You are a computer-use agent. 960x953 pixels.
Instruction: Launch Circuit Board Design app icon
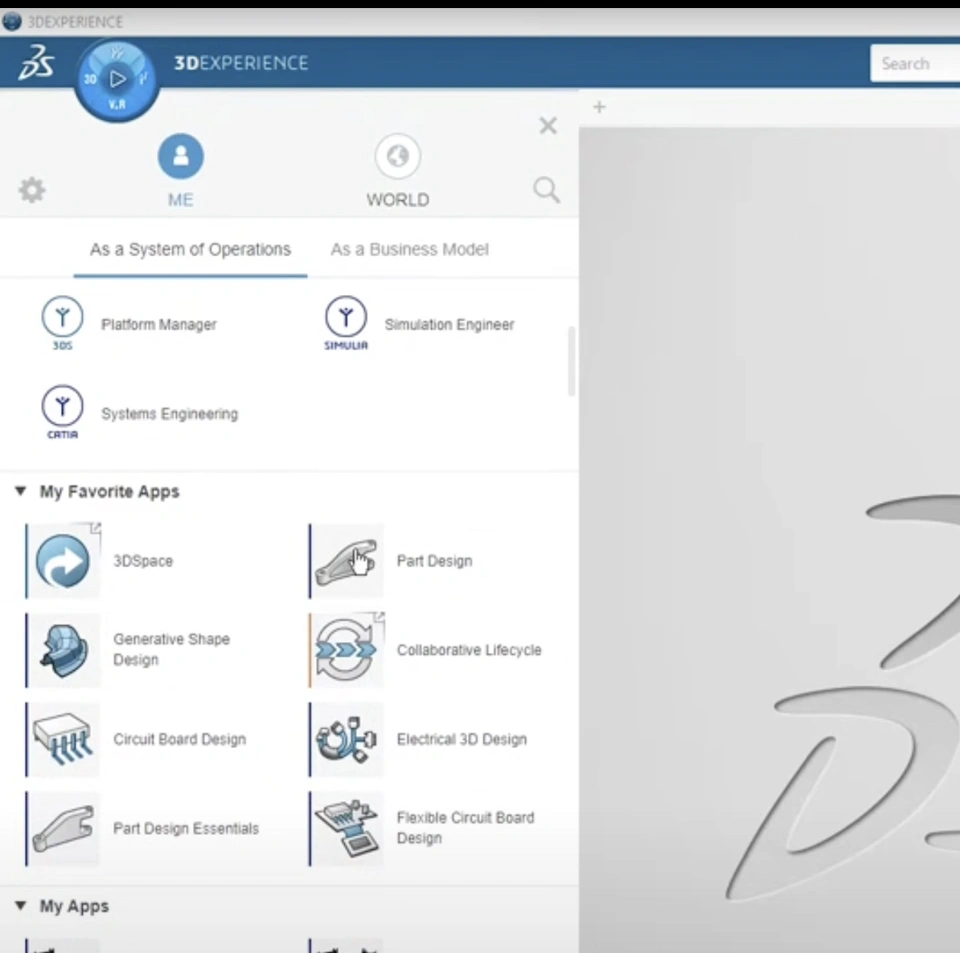tap(64, 739)
